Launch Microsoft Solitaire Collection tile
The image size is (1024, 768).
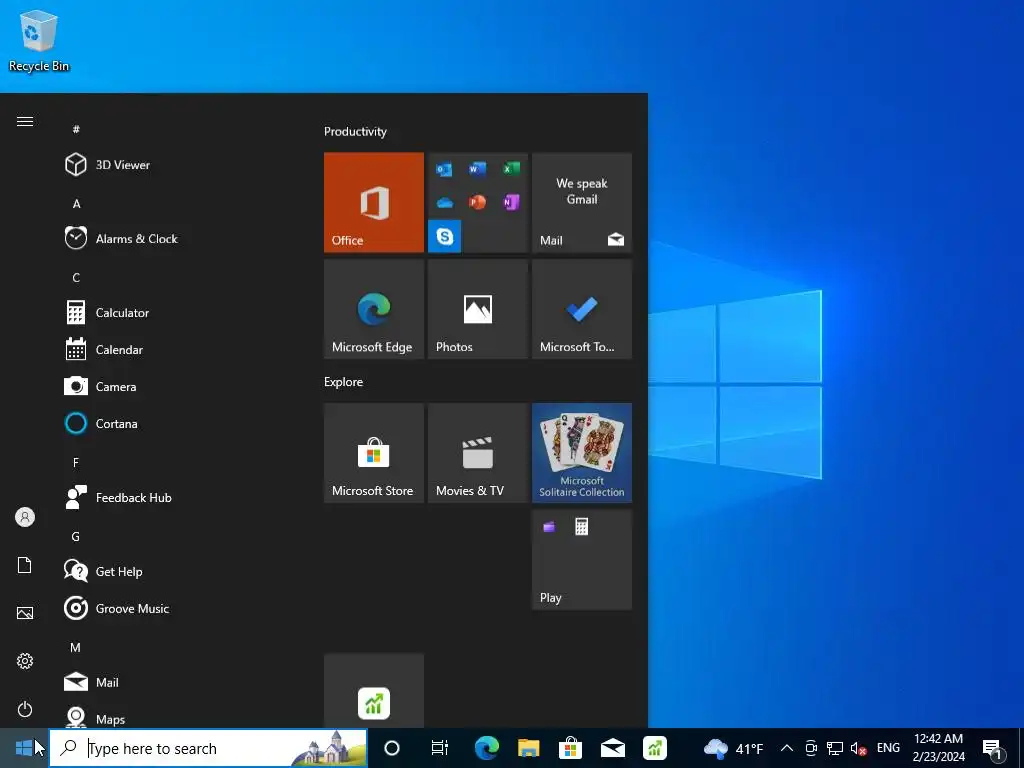click(x=582, y=453)
